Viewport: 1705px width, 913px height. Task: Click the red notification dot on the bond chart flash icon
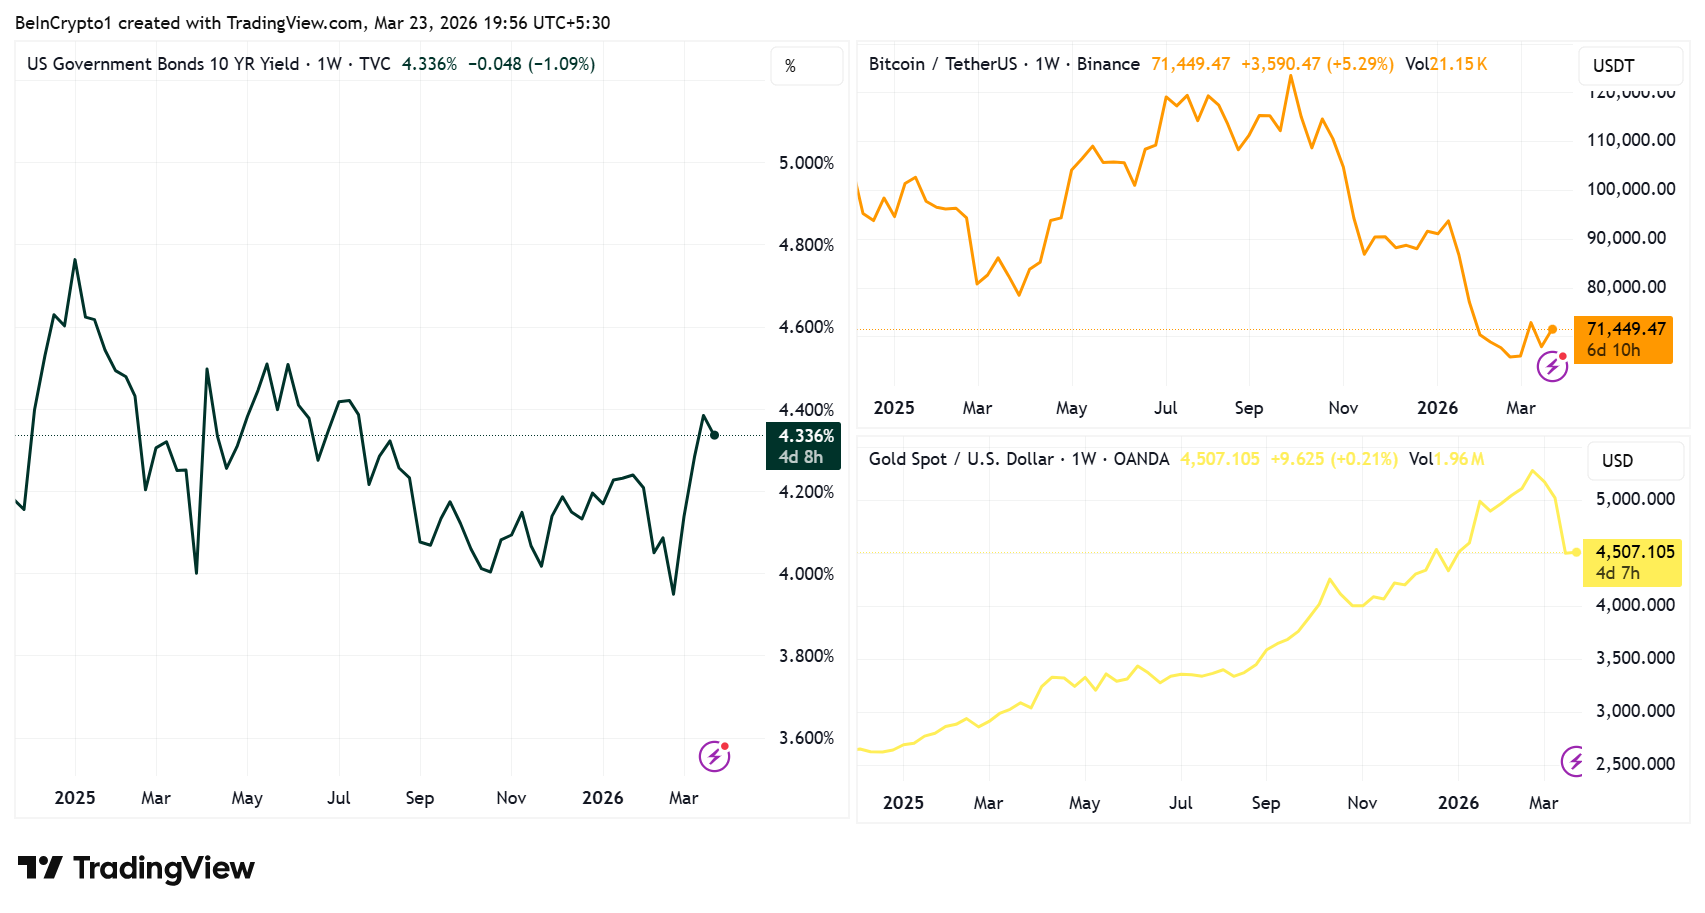723,748
